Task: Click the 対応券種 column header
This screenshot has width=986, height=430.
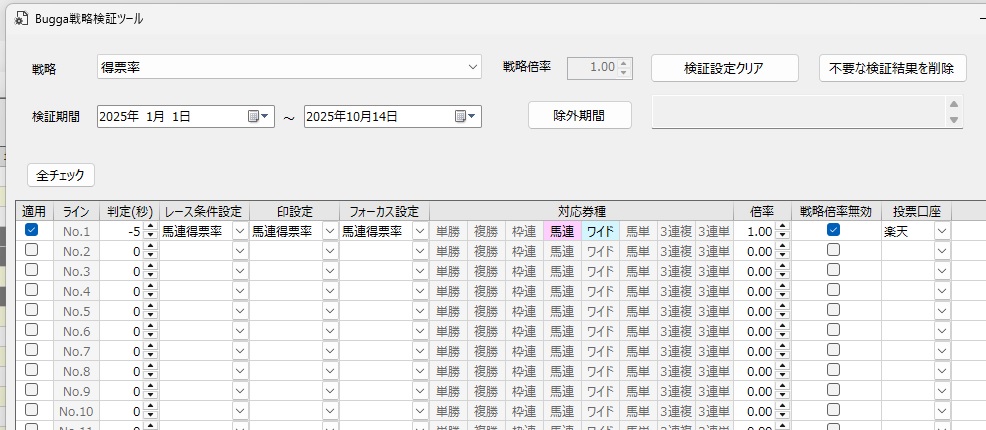Action: (583, 211)
